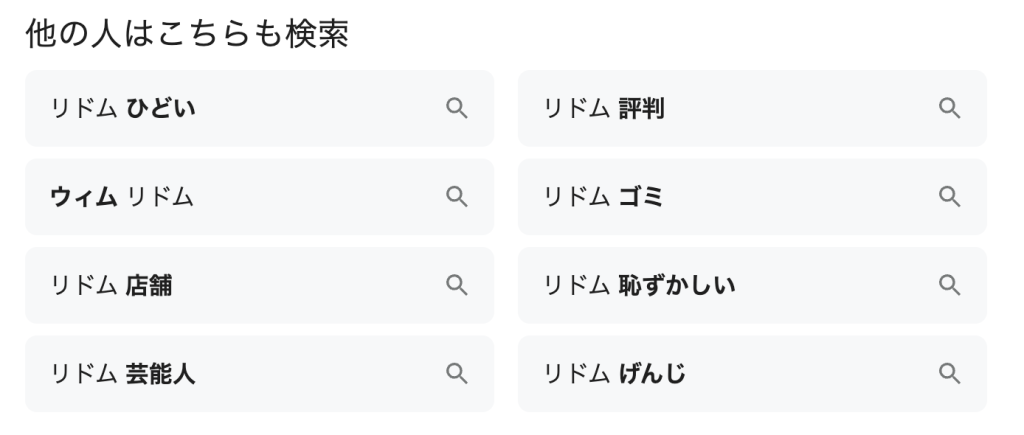Tap magnifier icon in リドム げんじ row
This screenshot has height=435, width=1024.
click(949, 374)
